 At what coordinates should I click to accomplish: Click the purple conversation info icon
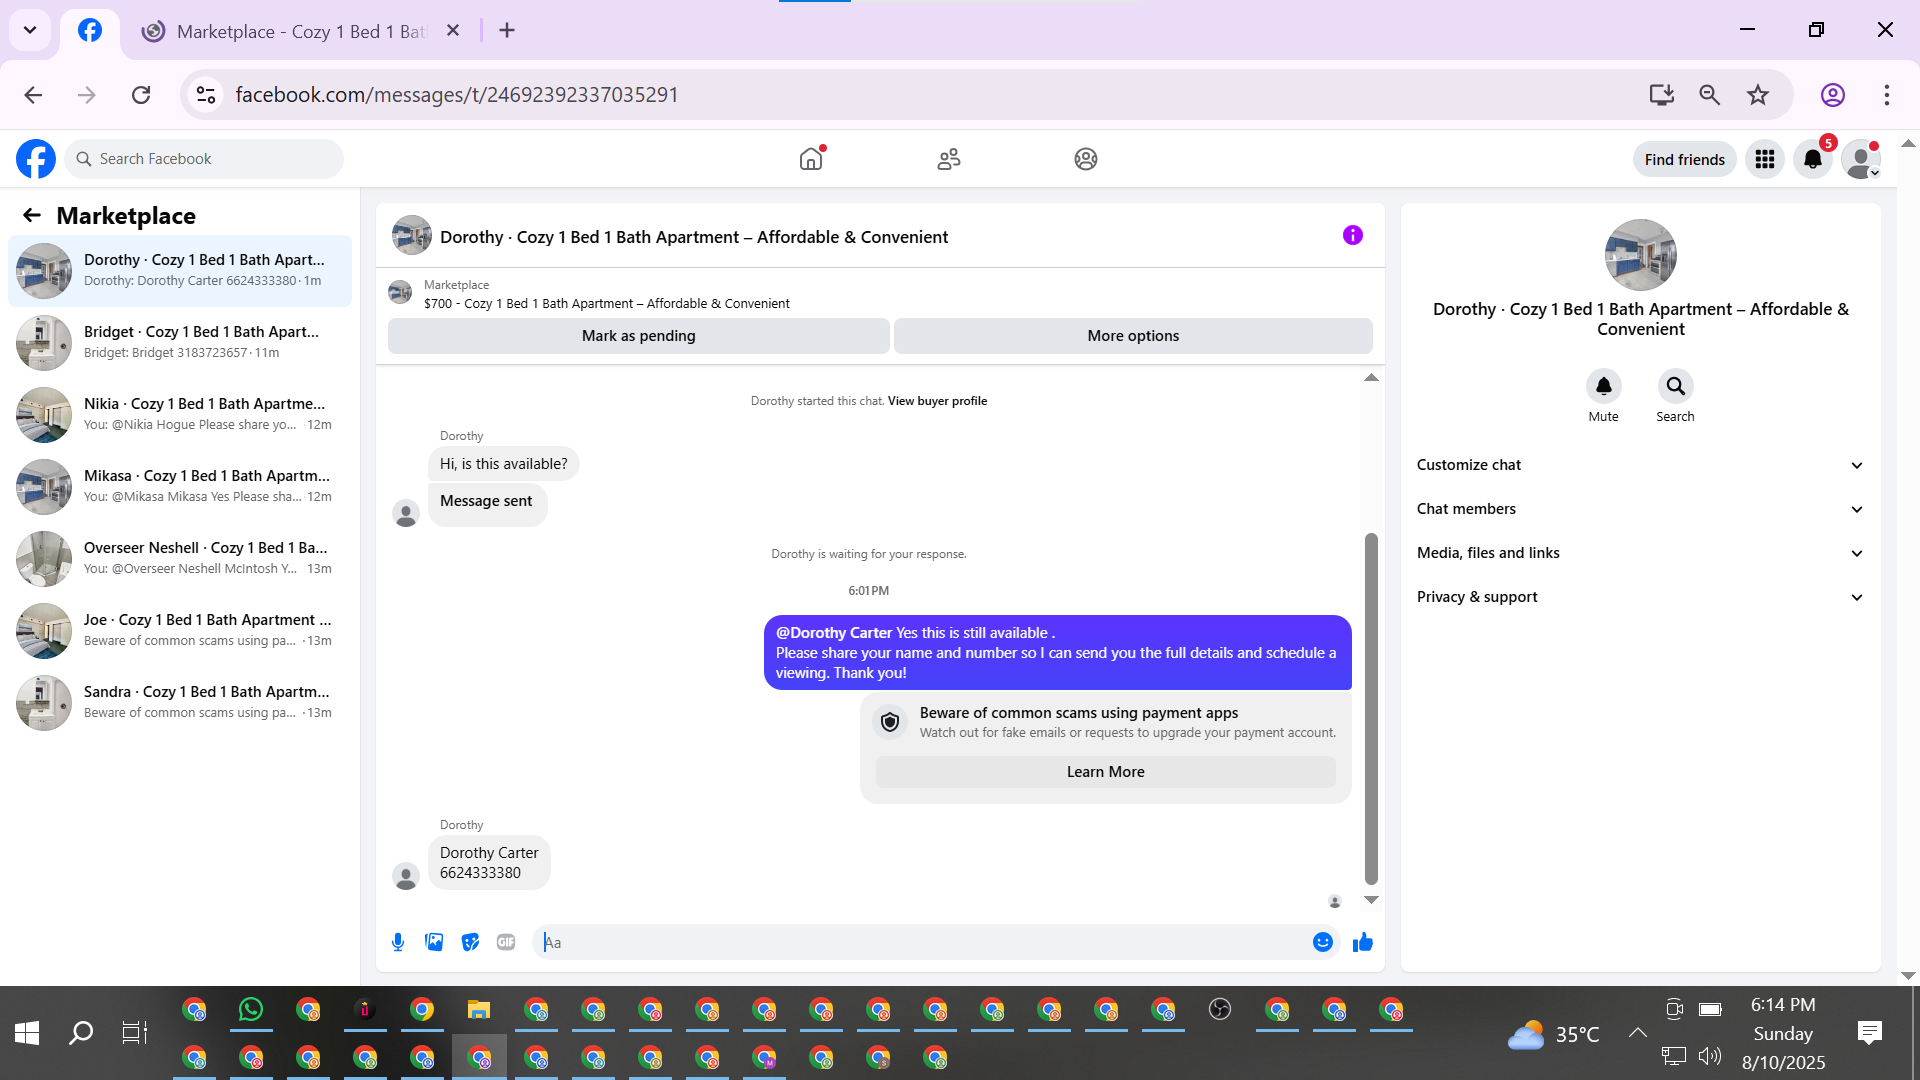coord(1352,236)
